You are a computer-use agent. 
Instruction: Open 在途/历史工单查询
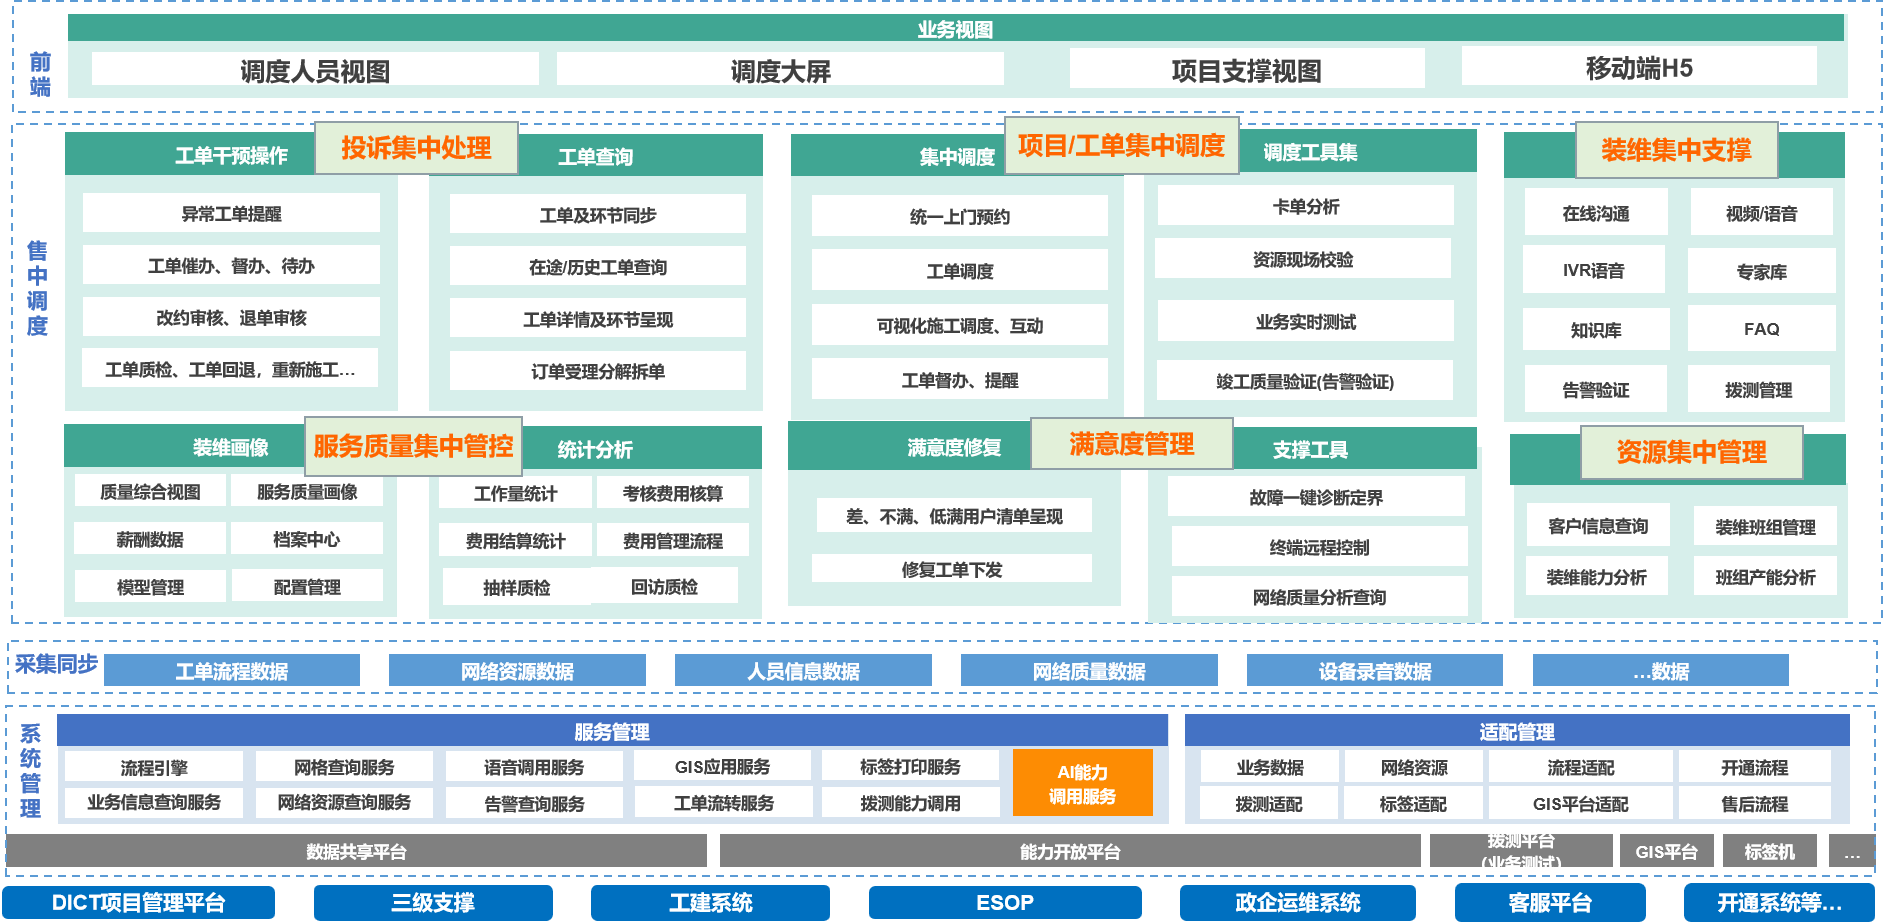point(598,267)
